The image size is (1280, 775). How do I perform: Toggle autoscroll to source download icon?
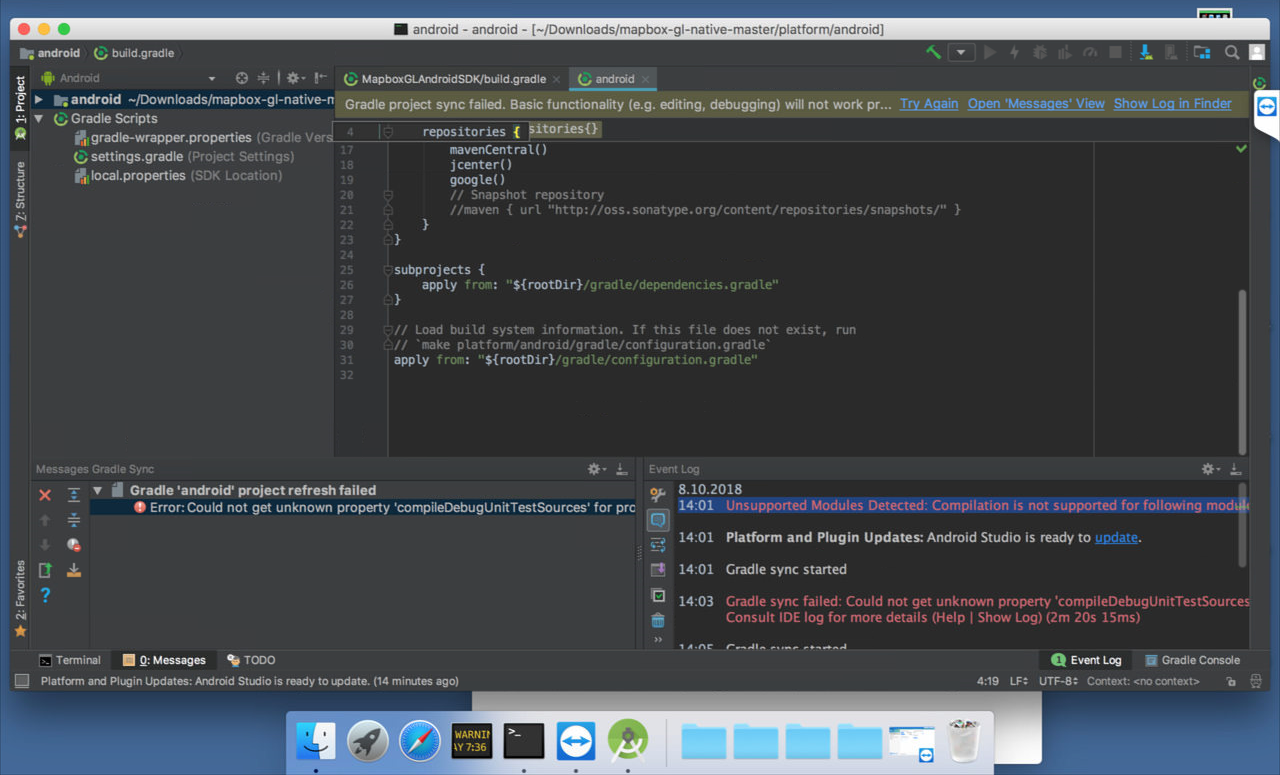pos(74,570)
